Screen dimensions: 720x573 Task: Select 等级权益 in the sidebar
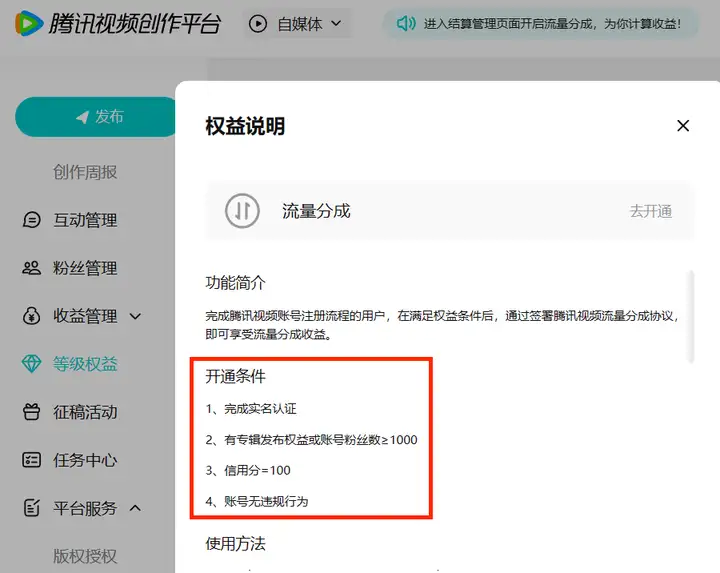coord(85,364)
